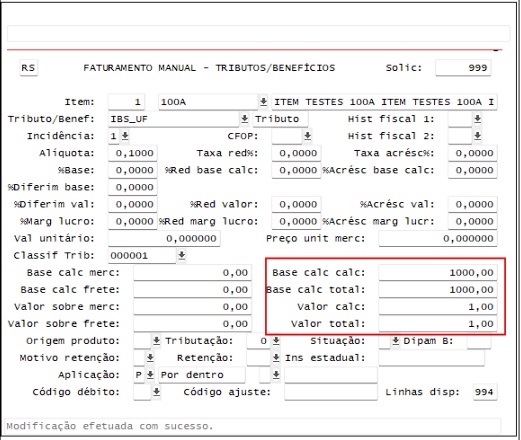Click the item code field 100A
The image size is (521, 440).
[208, 102]
